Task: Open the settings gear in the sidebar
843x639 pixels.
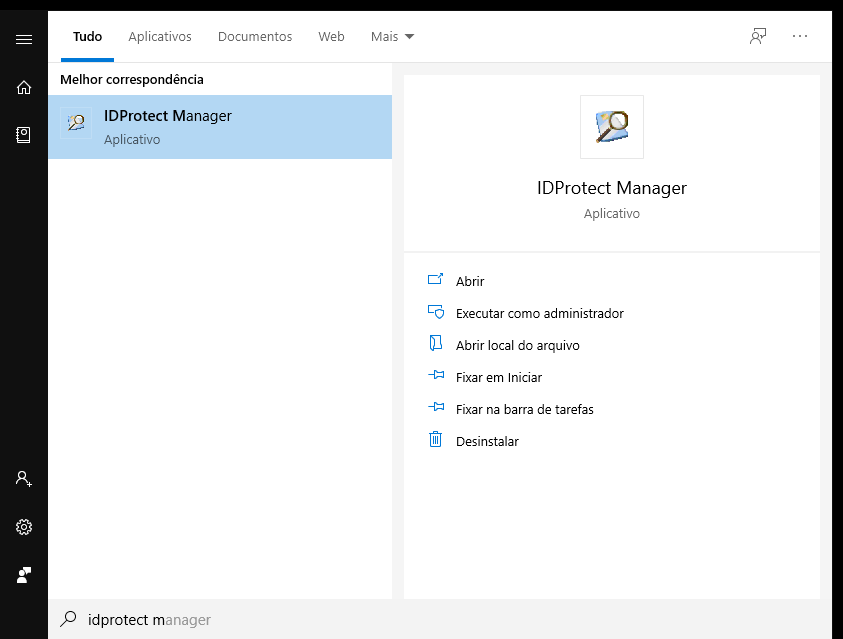Action: pyautogui.click(x=24, y=527)
